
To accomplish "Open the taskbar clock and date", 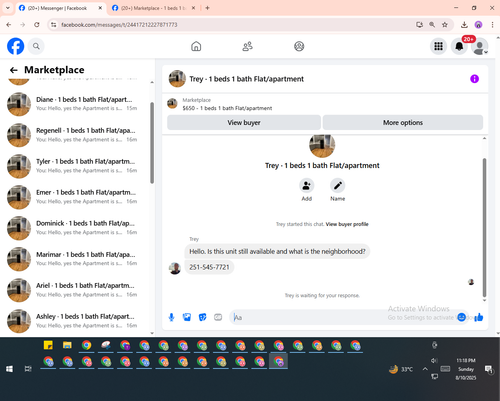I will click(x=466, y=369).
